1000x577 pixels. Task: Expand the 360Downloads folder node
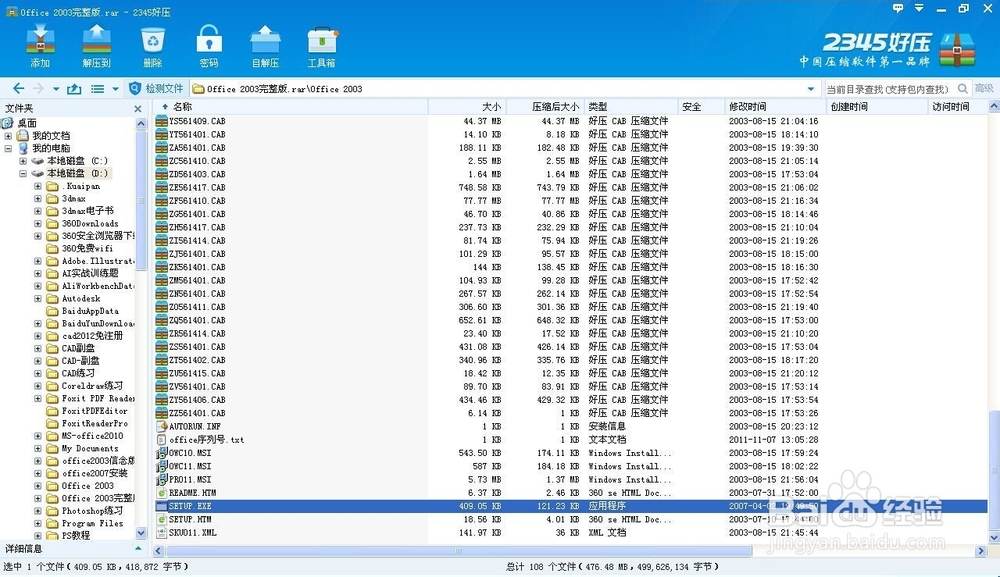38,224
